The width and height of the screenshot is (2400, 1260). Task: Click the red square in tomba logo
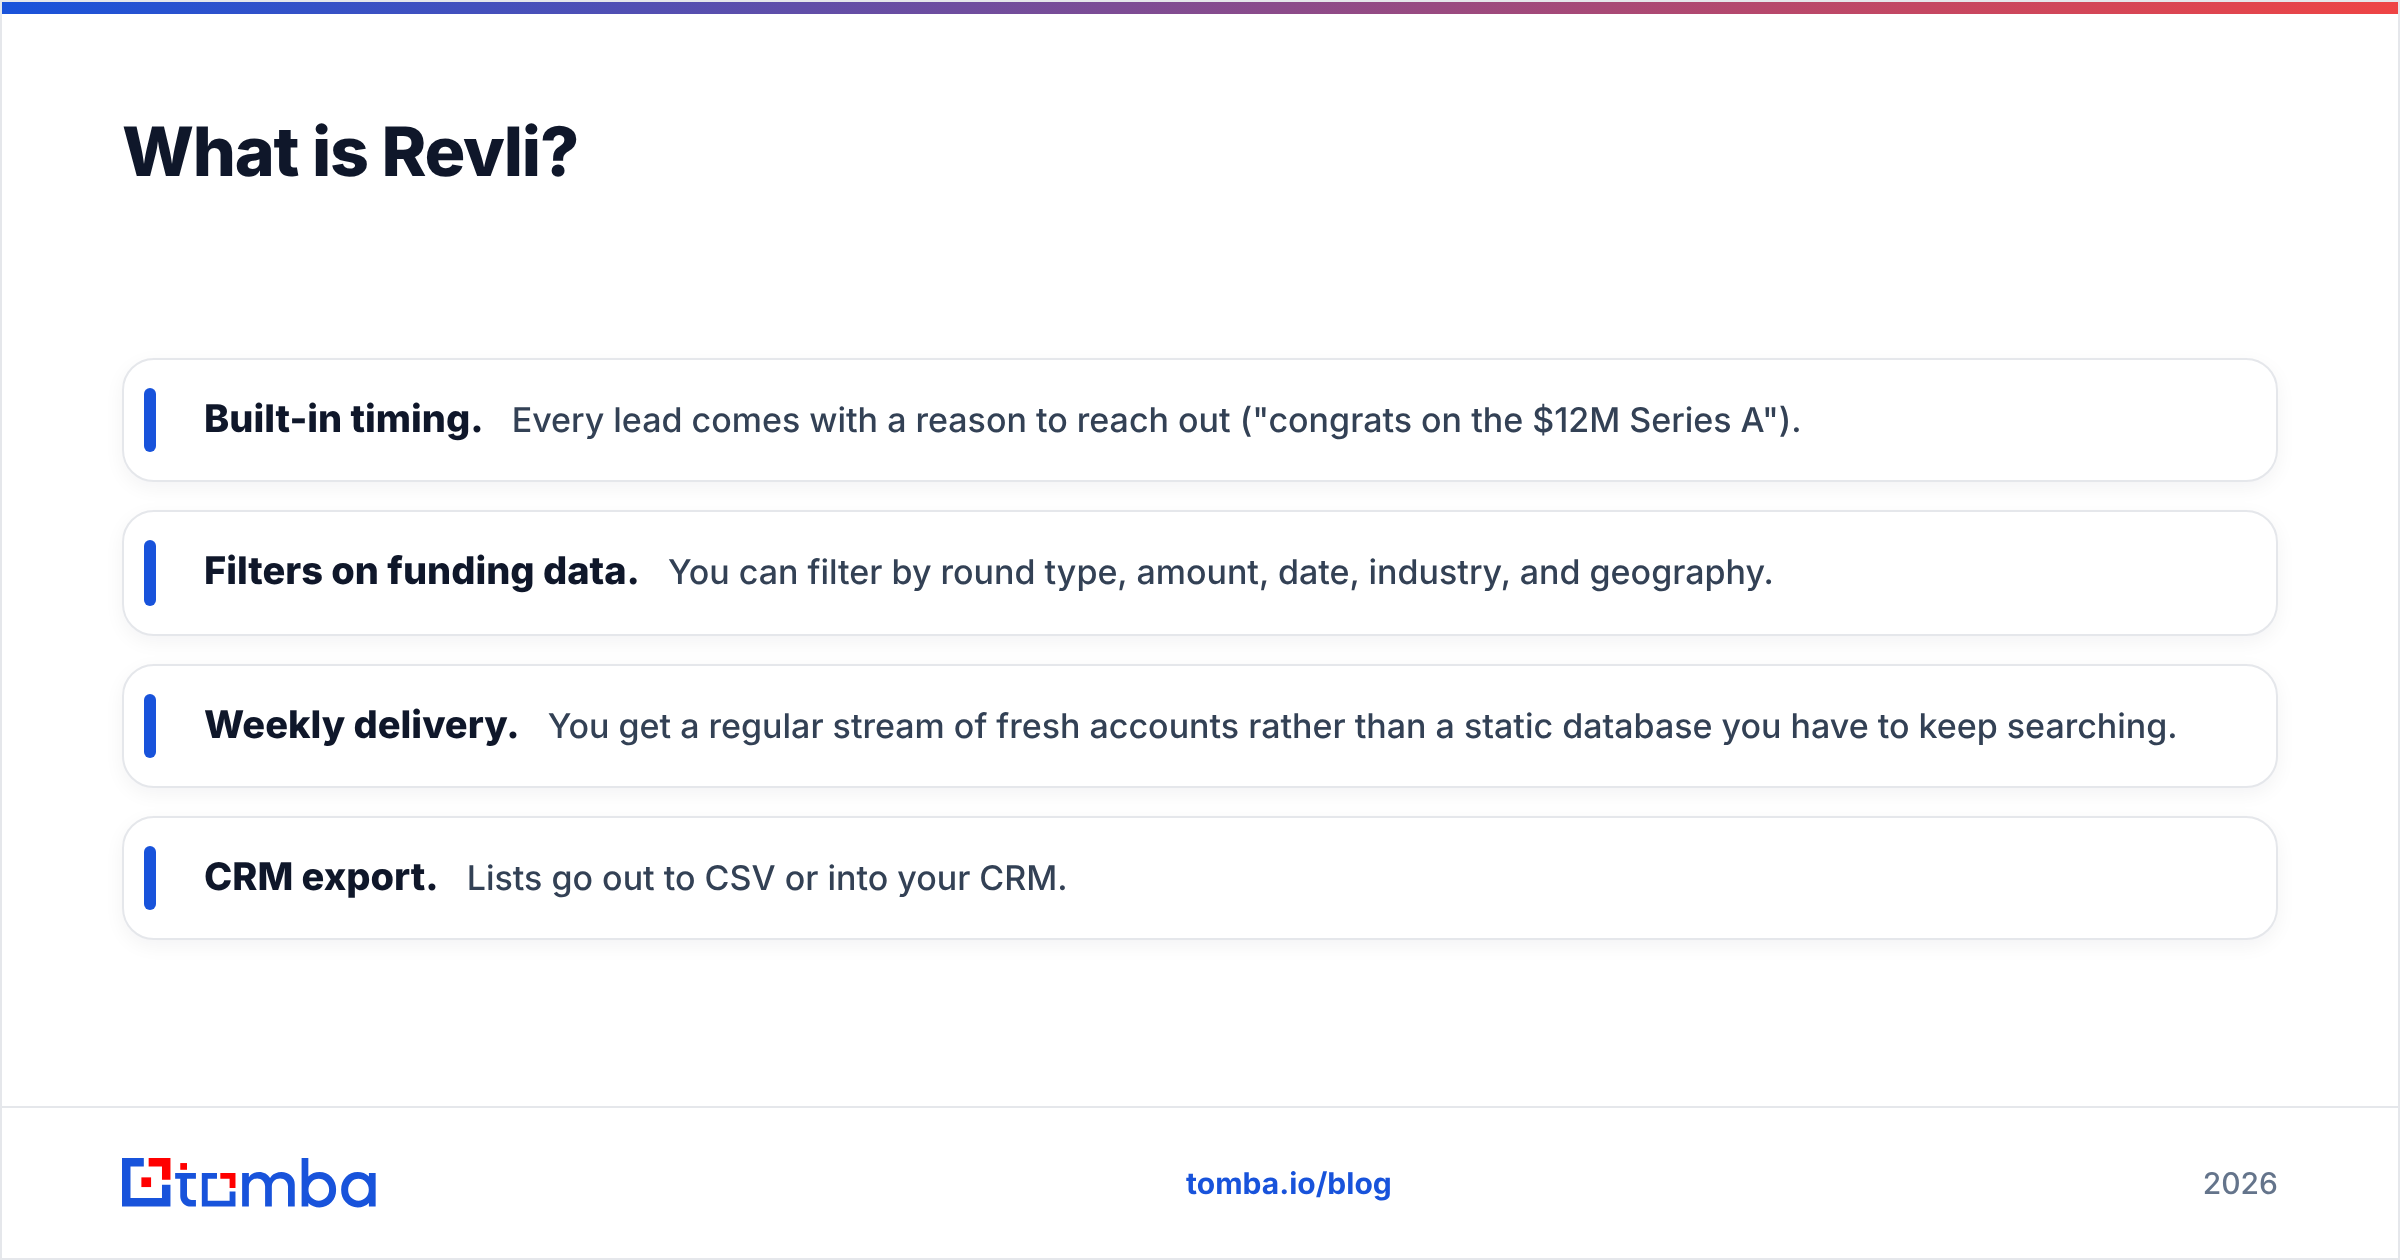click(x=148, y=1182)
